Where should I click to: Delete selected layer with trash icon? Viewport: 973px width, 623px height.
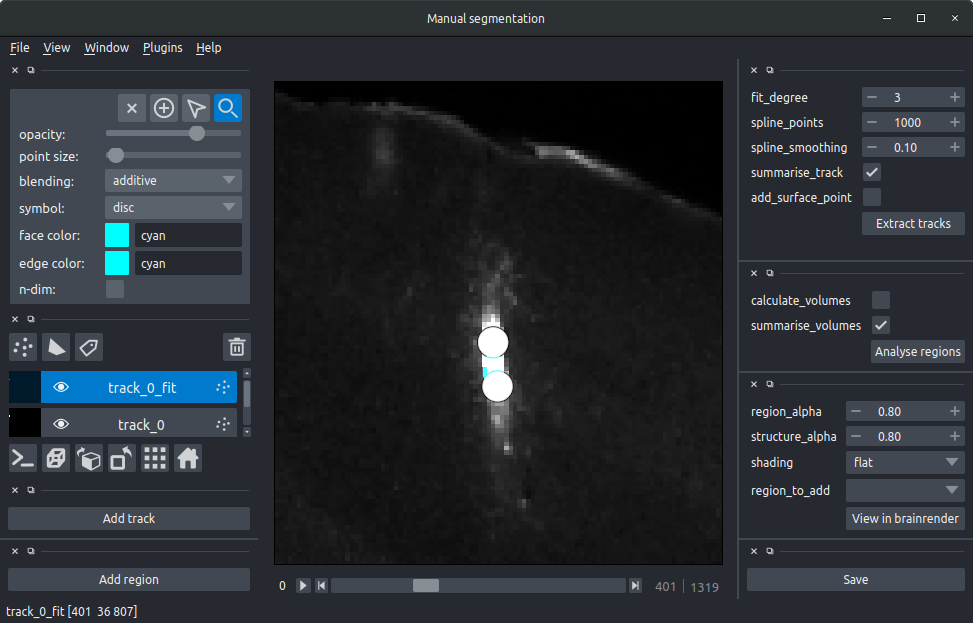pyautogui.click(x=236, y=346)
